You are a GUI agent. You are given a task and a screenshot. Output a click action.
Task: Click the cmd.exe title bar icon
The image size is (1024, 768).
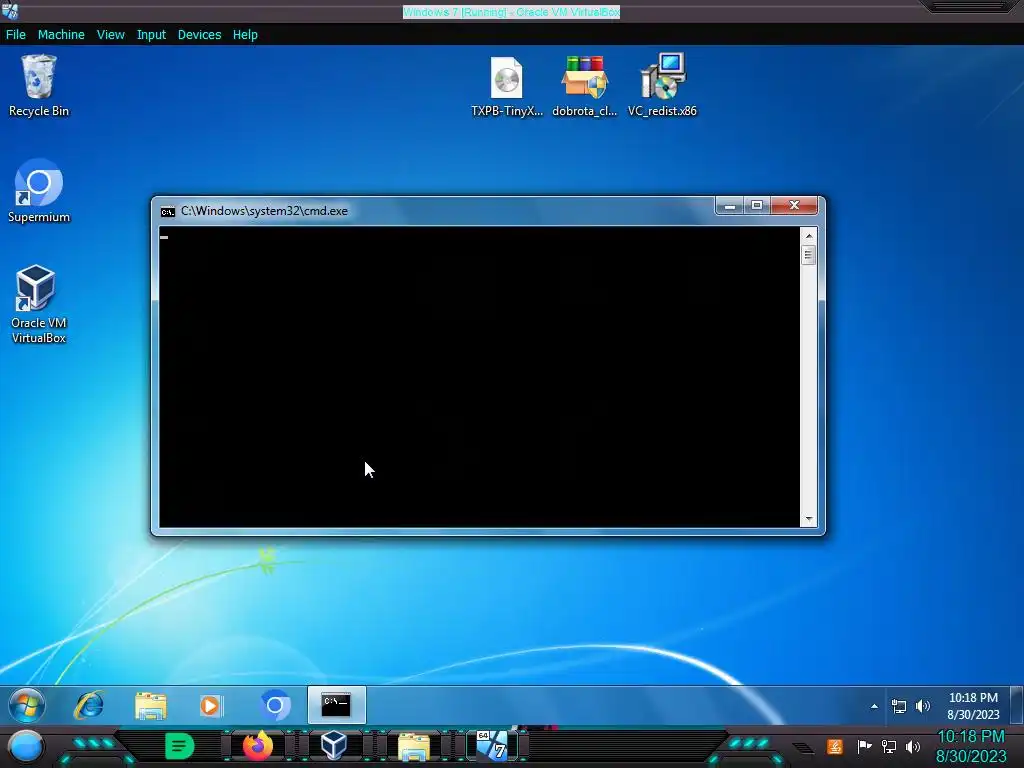[x=168, y=212]
